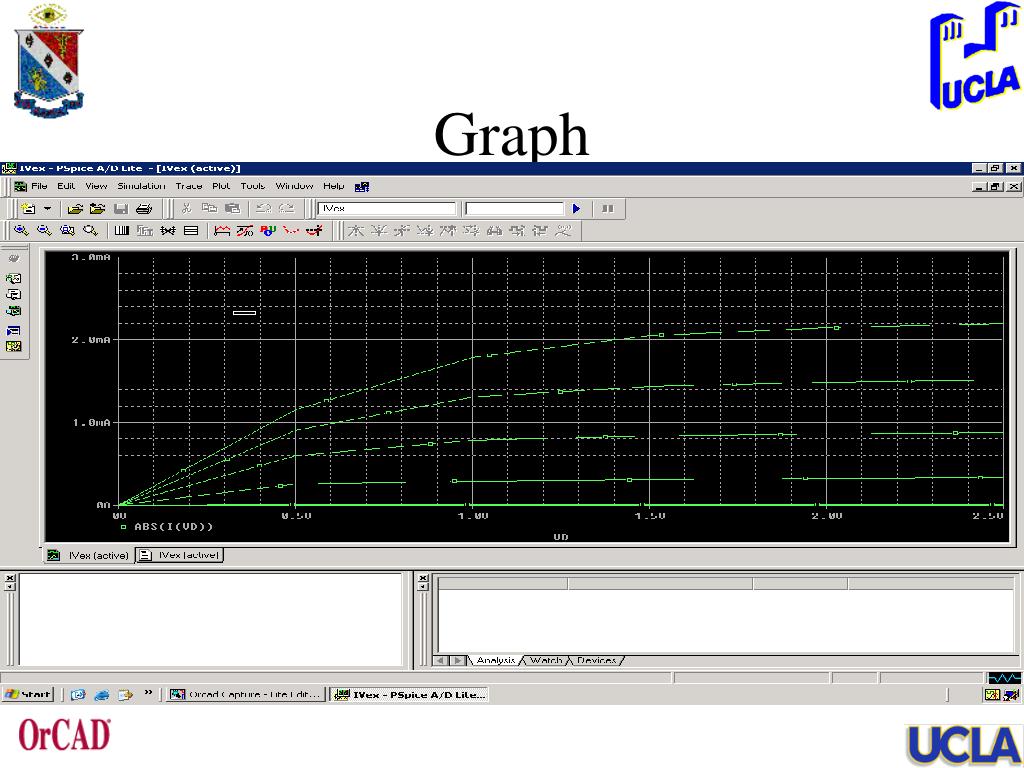Expand the quick launch overflow chevron
Image resolution: width=1024 pixels, height=768 pixels.
tap(148, 693)
